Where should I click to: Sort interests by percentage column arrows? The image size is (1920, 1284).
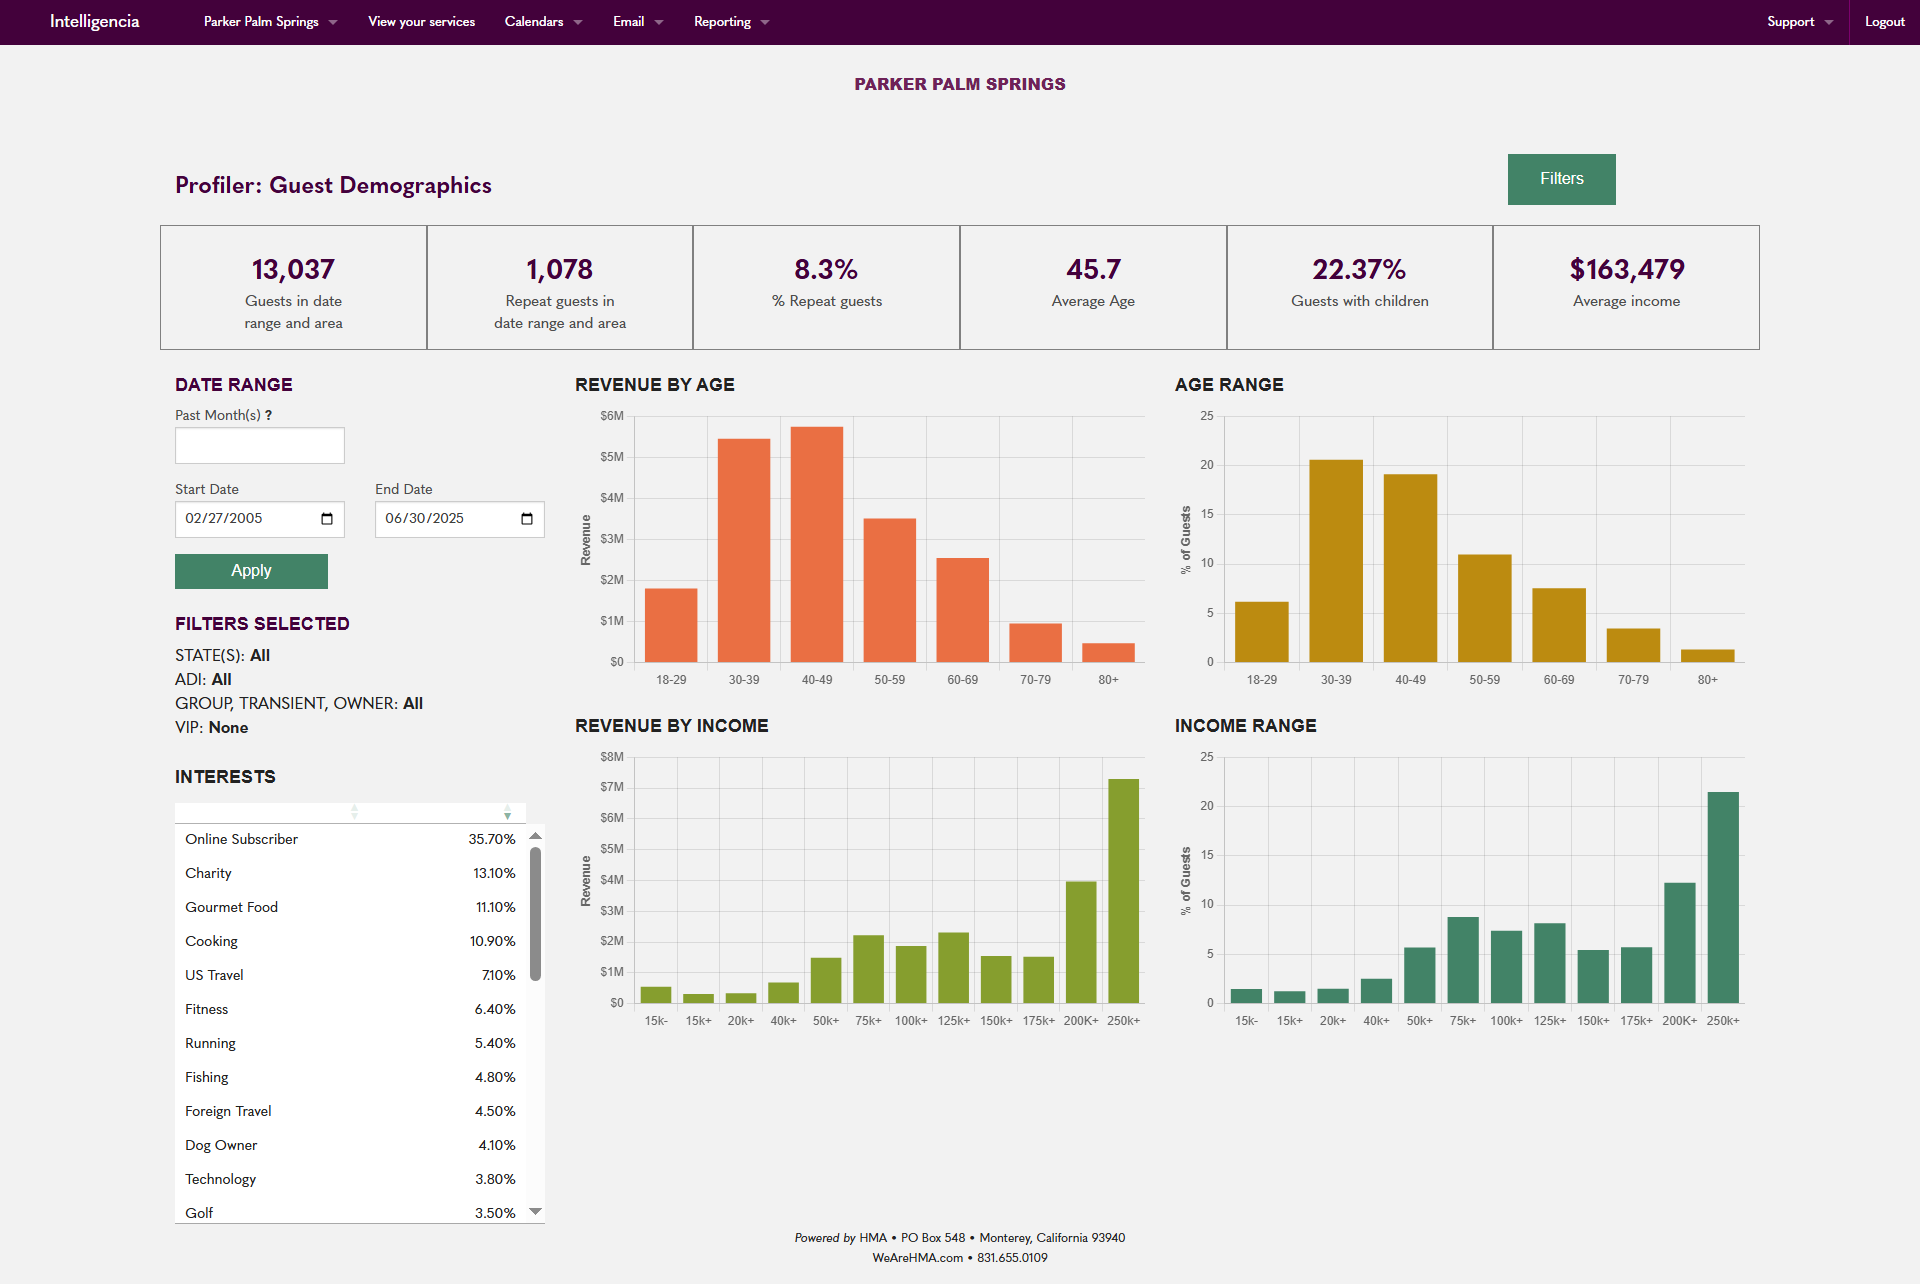coord(507,812)
